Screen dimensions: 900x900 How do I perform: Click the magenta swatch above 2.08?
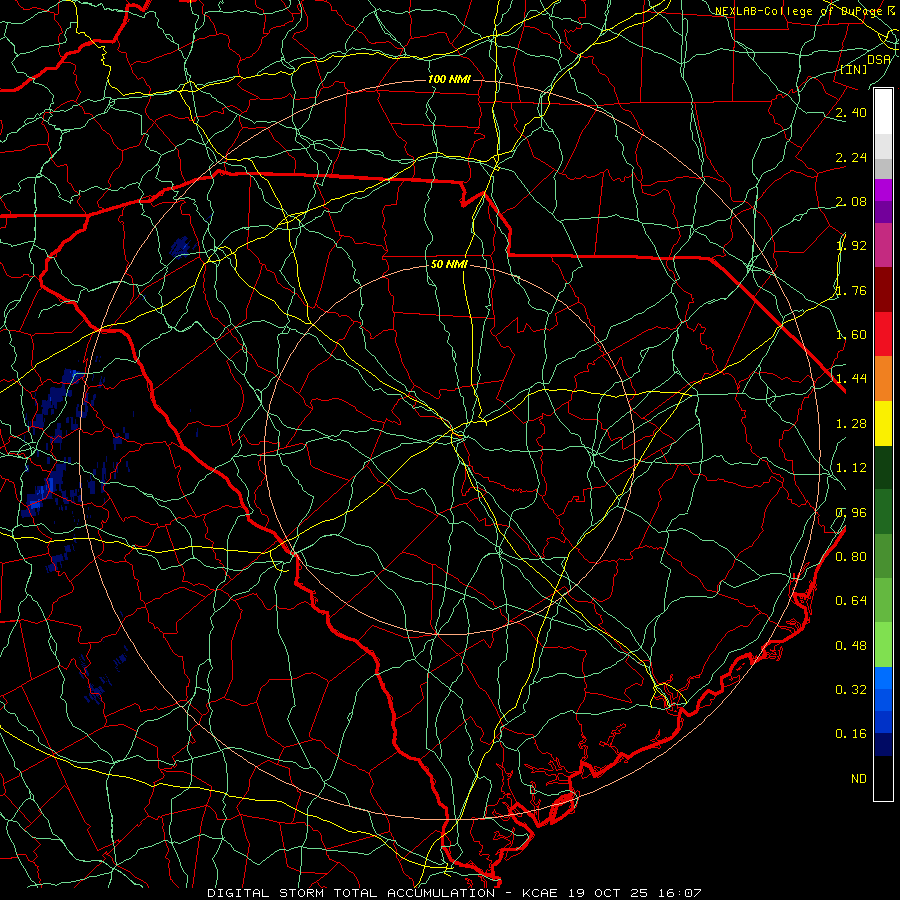click(883, 190)
